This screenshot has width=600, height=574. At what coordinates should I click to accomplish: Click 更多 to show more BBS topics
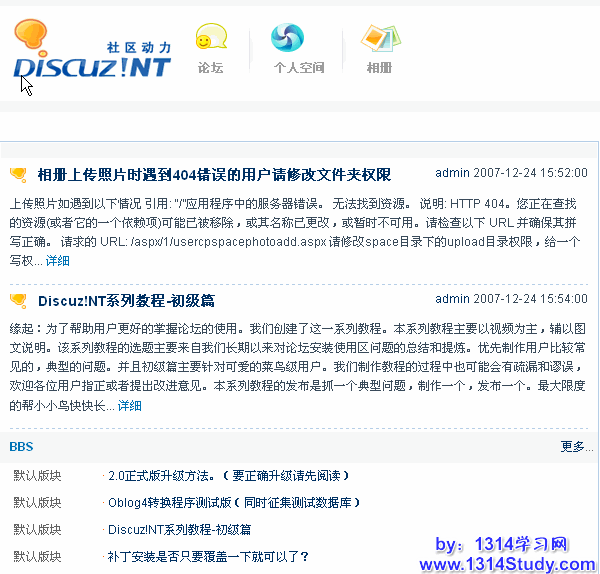tap(575, 446)
